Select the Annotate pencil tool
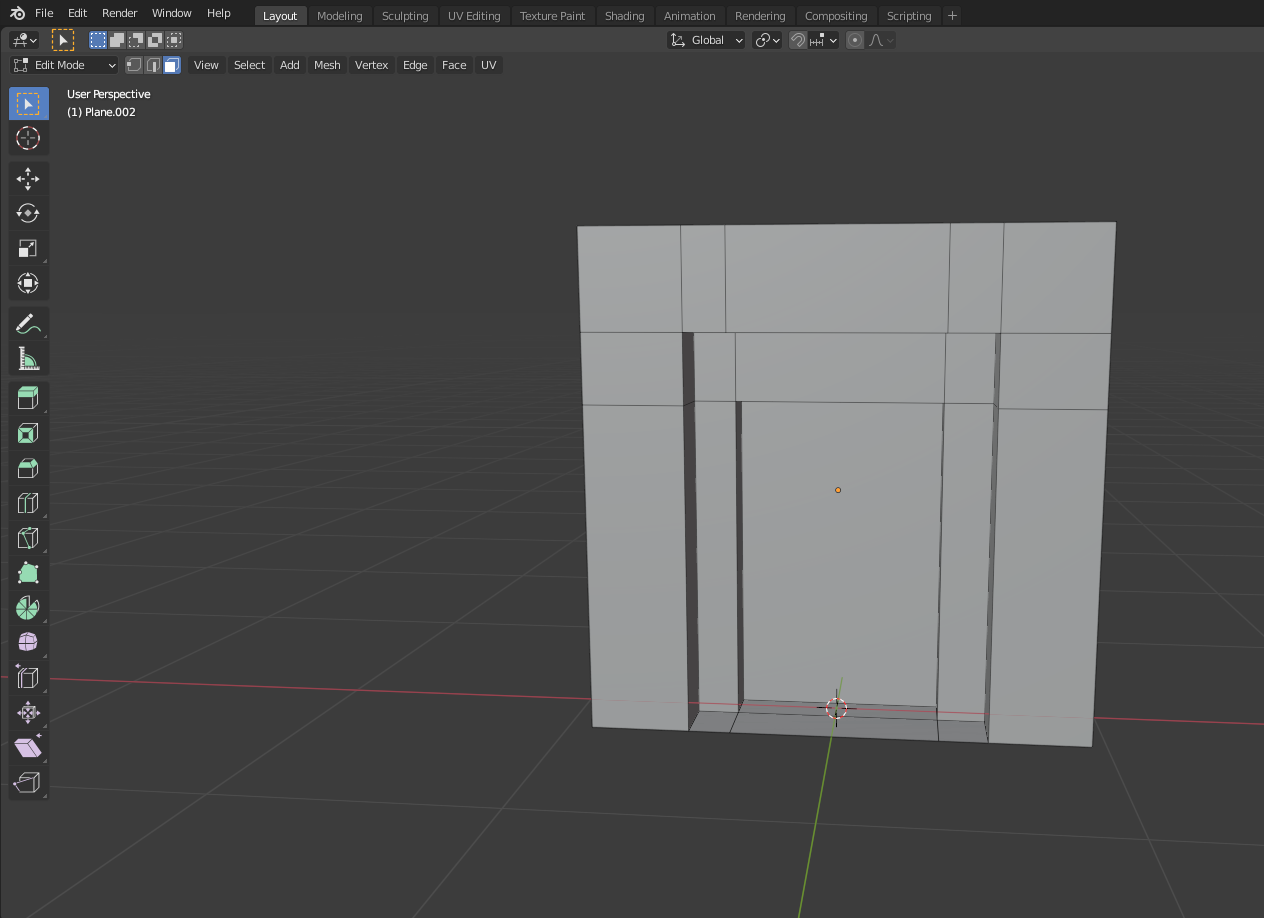Screen dimensions: 1264x918 click(x=28, y=323)
